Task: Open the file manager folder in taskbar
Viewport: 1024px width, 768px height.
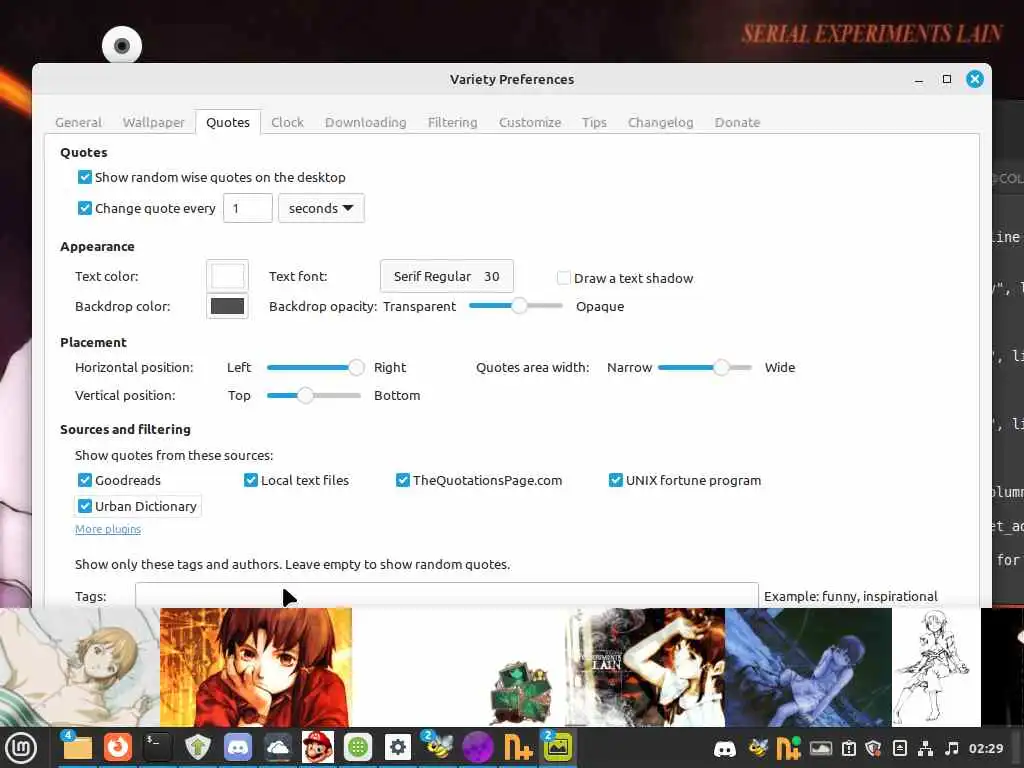Action: click(x=77, y=747)
